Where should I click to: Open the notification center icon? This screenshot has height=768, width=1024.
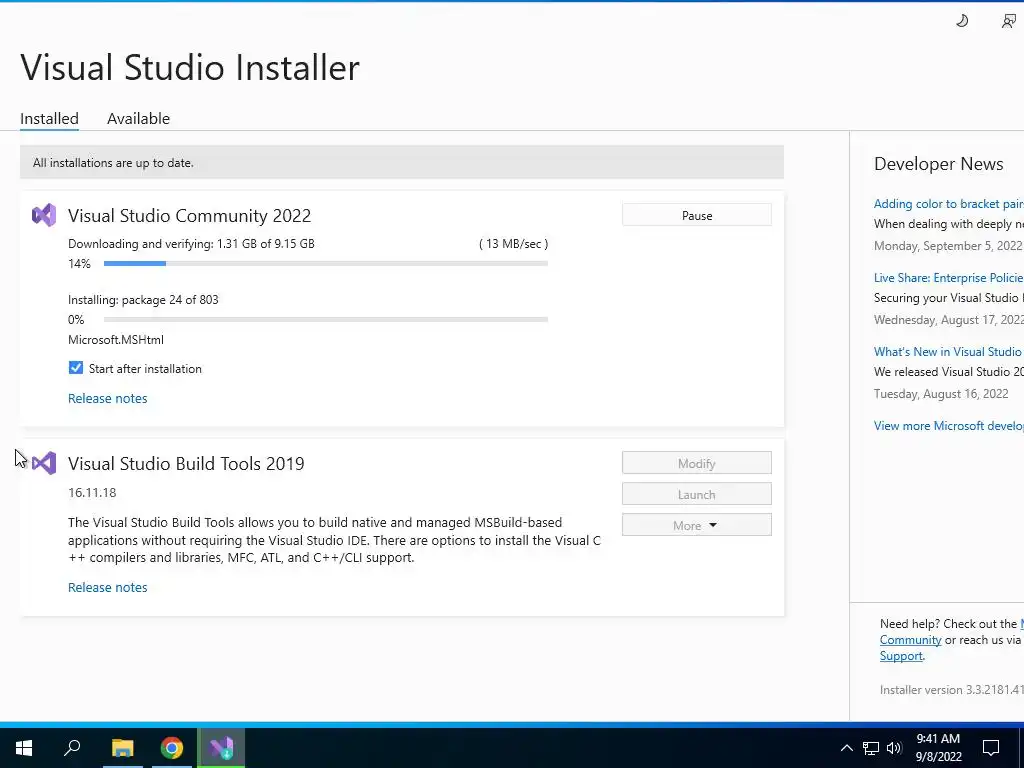[x=991, y=748]
